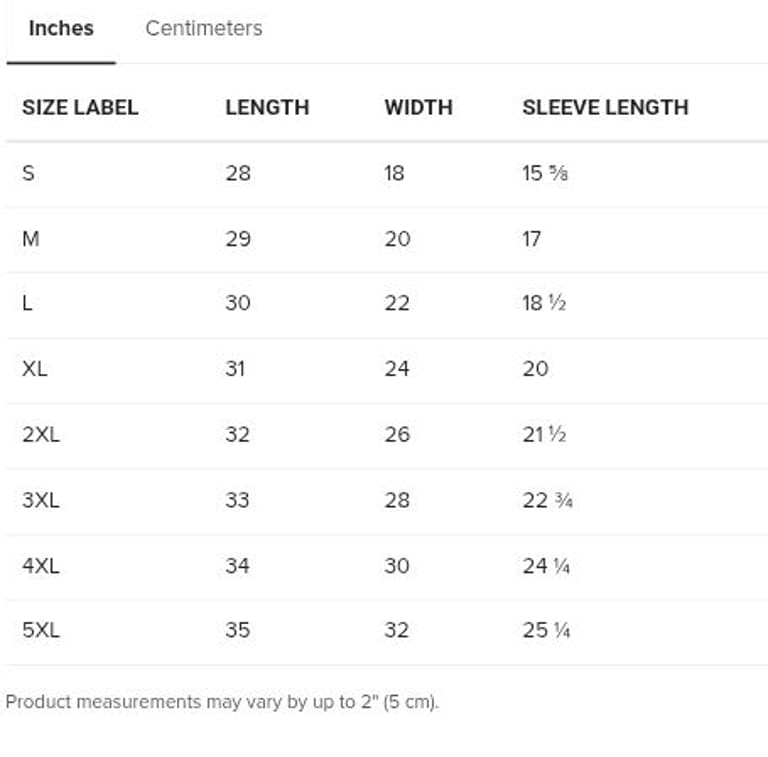
Task: Click the product measurements disclaimer text
Action: pos(222,702)
